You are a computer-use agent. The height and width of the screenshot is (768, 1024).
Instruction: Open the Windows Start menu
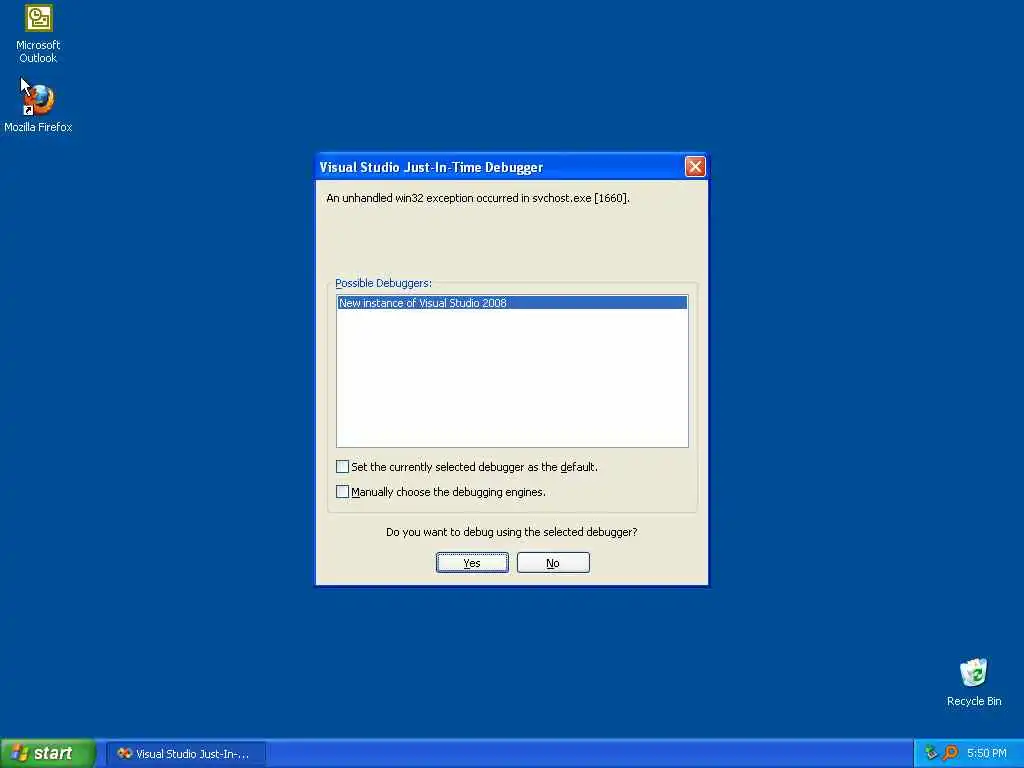[48, 754]
